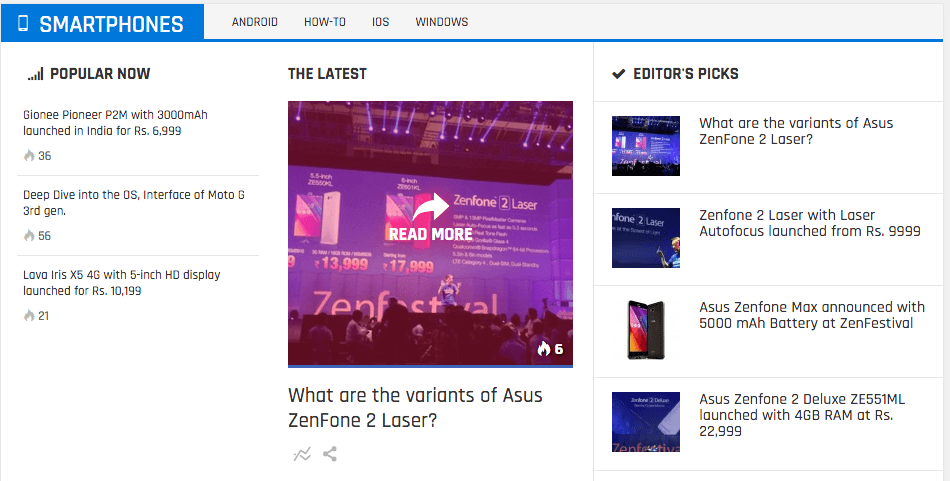950x481 pixels.
Task: Switch to the iOS tab
Action: [x=380, y=22]
